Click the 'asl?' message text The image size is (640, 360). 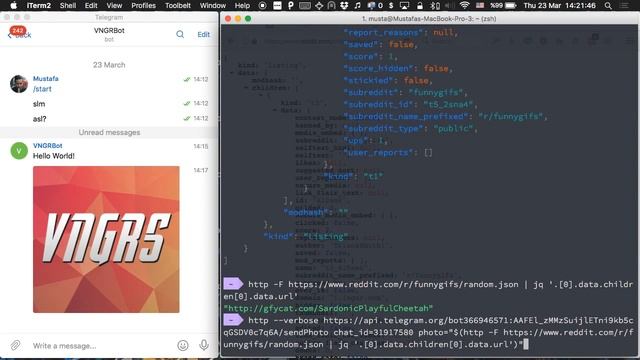click(x=40, y=119)
